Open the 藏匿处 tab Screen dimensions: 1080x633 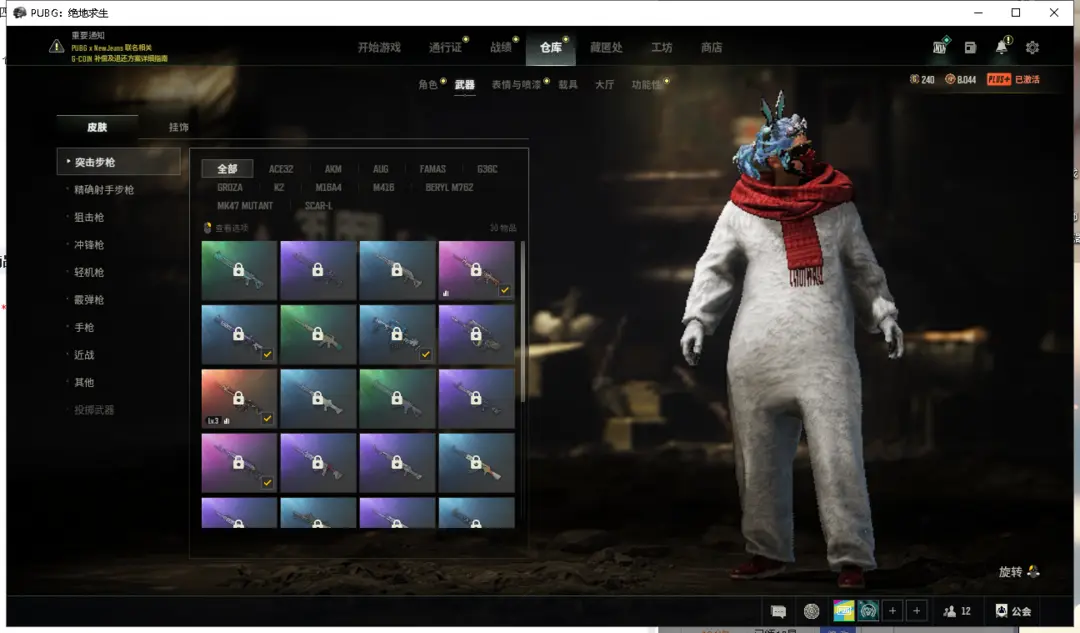click(x=606, y=48)
